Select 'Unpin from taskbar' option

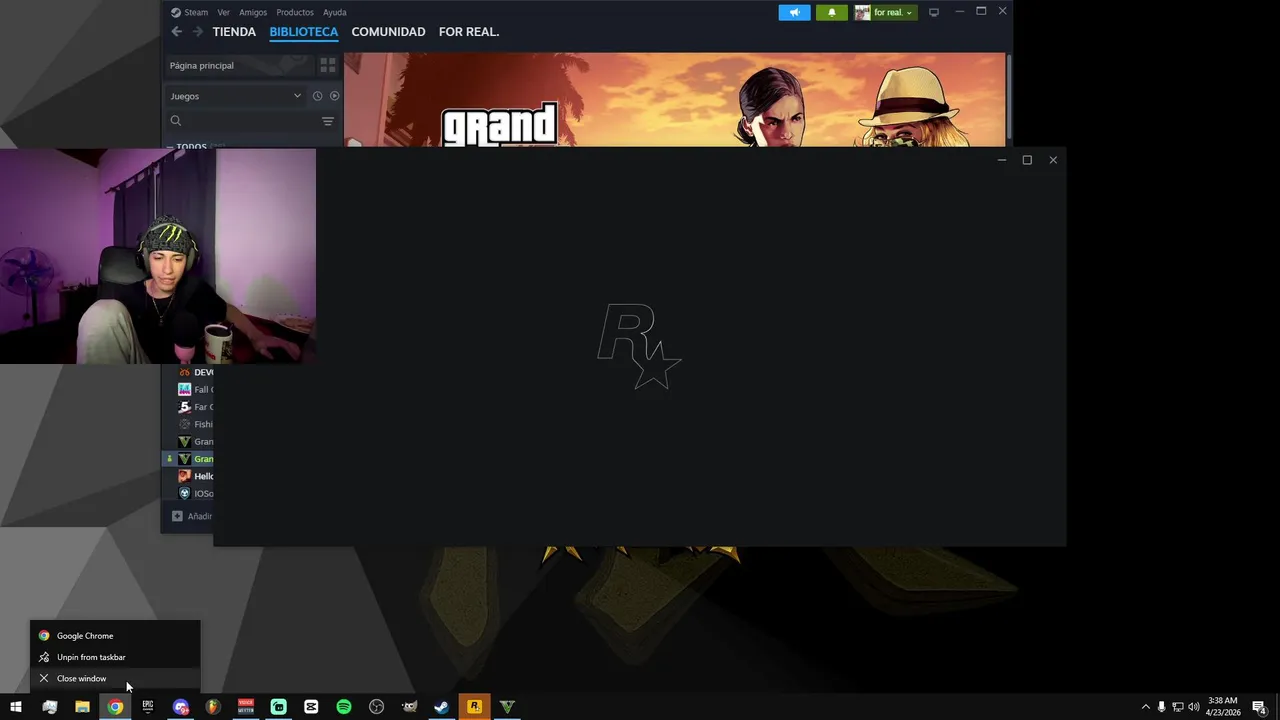[115, 657]
